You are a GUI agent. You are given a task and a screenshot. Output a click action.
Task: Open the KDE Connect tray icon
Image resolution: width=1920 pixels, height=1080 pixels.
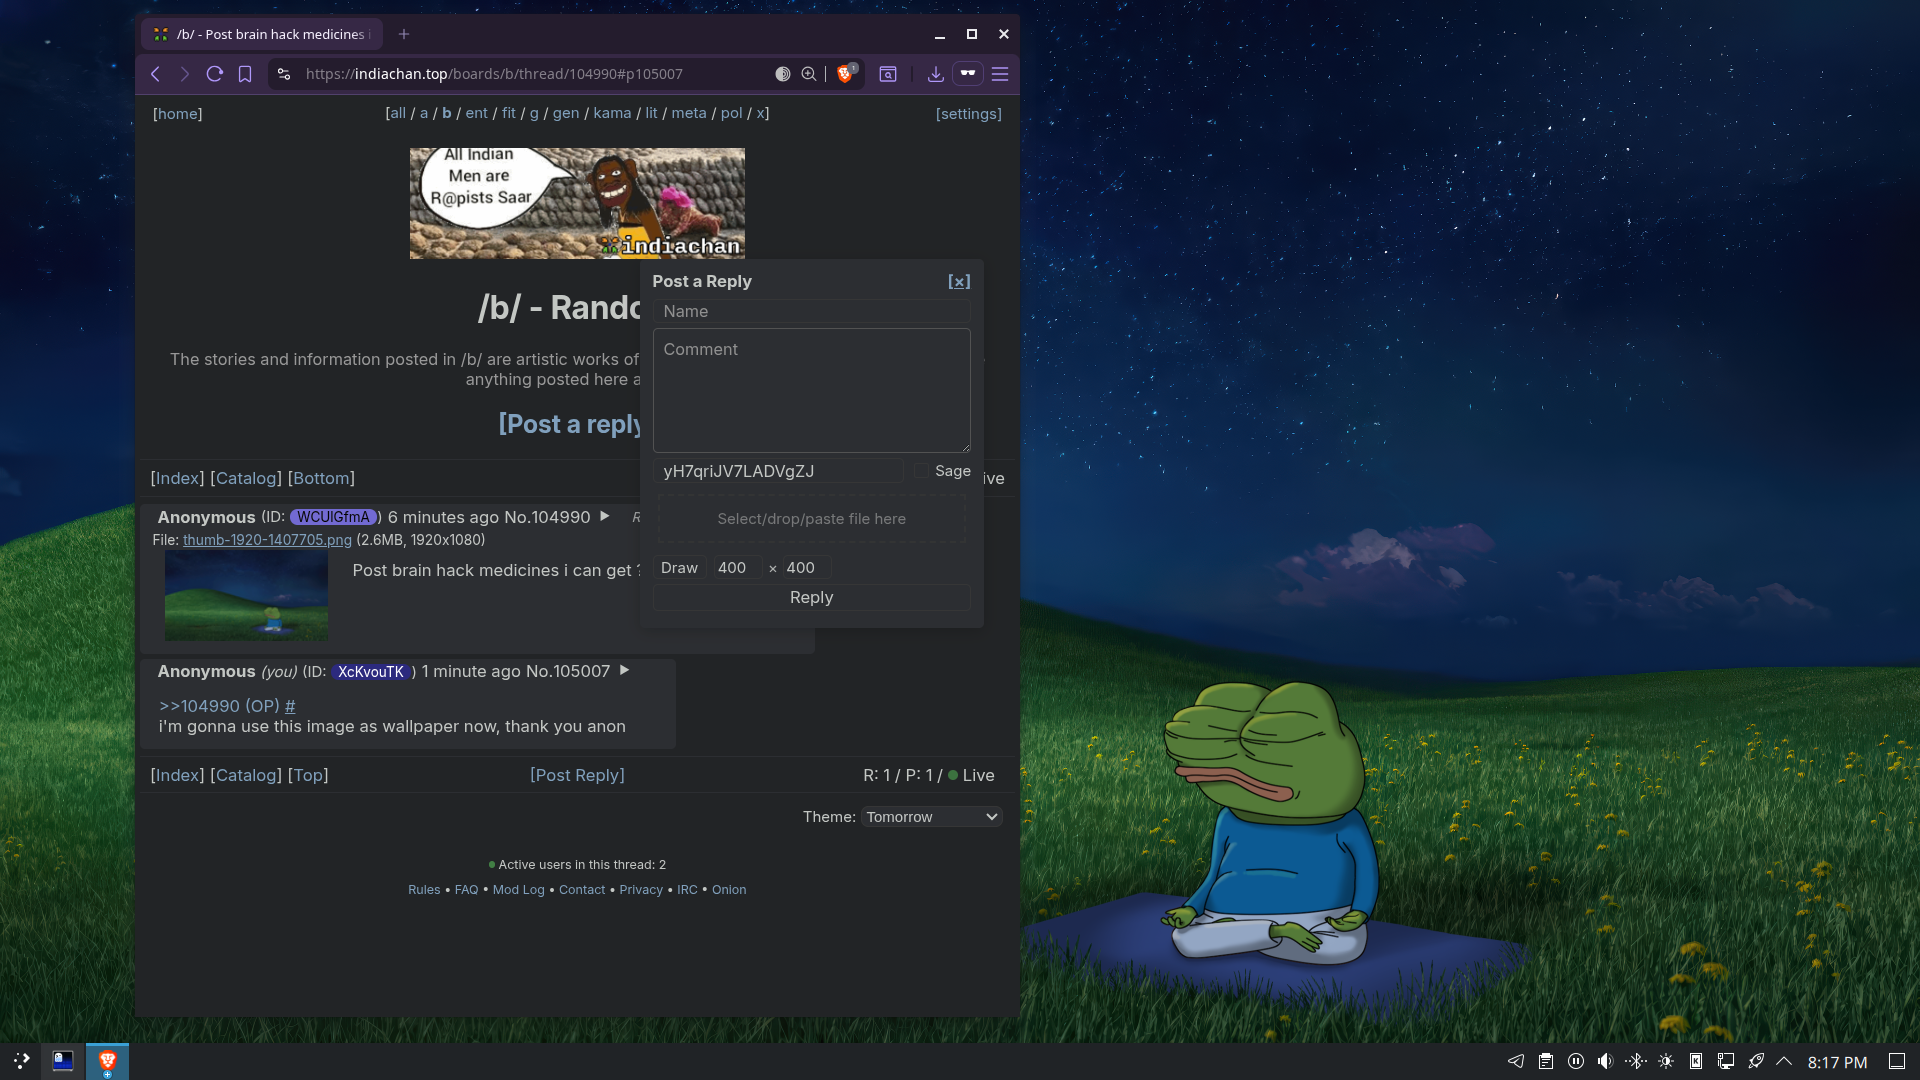tap(1696, 1062)
